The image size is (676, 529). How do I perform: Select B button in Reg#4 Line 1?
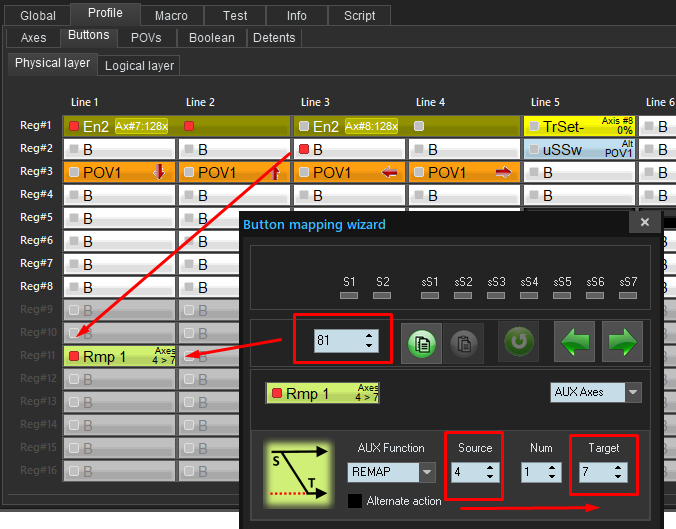click(119, 195)
